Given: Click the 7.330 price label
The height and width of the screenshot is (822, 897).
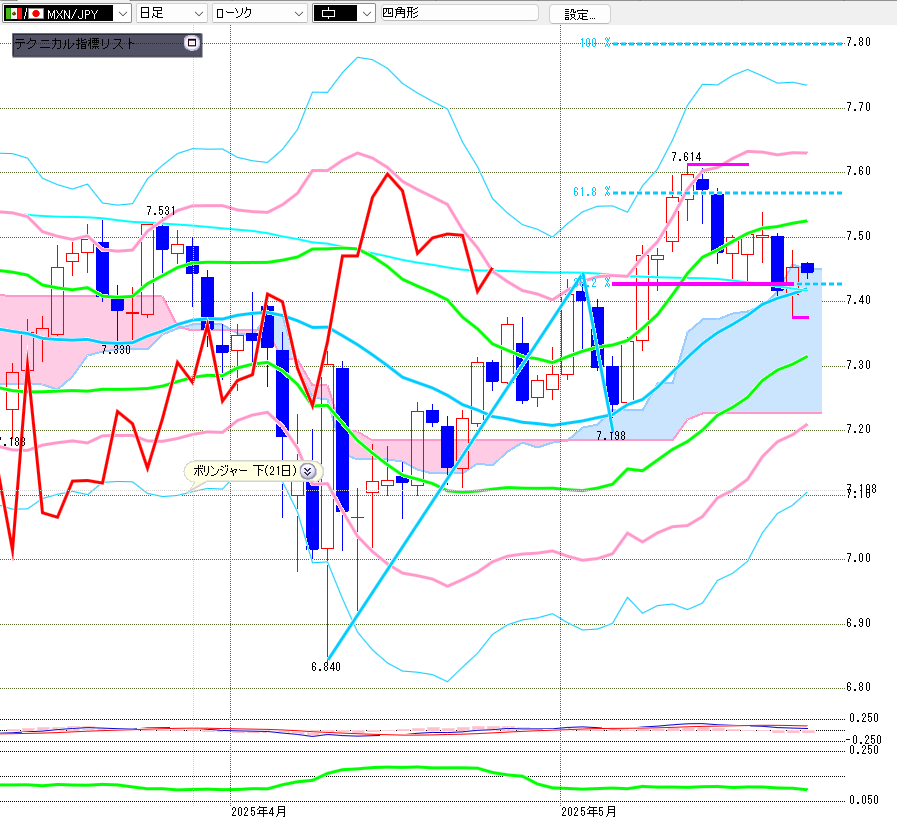Looking at the screenshot, I should coord(116,350).
